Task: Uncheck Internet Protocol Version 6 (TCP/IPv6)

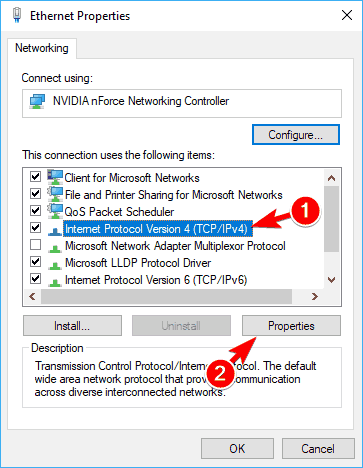Action: (35, 278)
